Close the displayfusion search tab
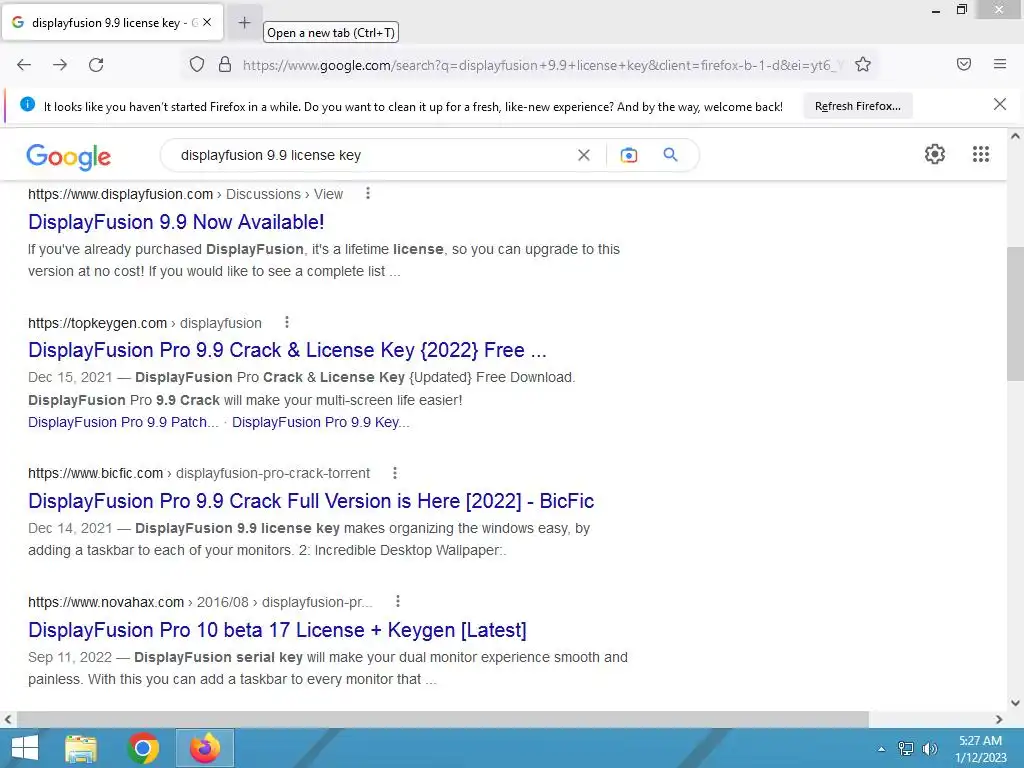Screen dimensions: 1024x768 tap(207, 22)
